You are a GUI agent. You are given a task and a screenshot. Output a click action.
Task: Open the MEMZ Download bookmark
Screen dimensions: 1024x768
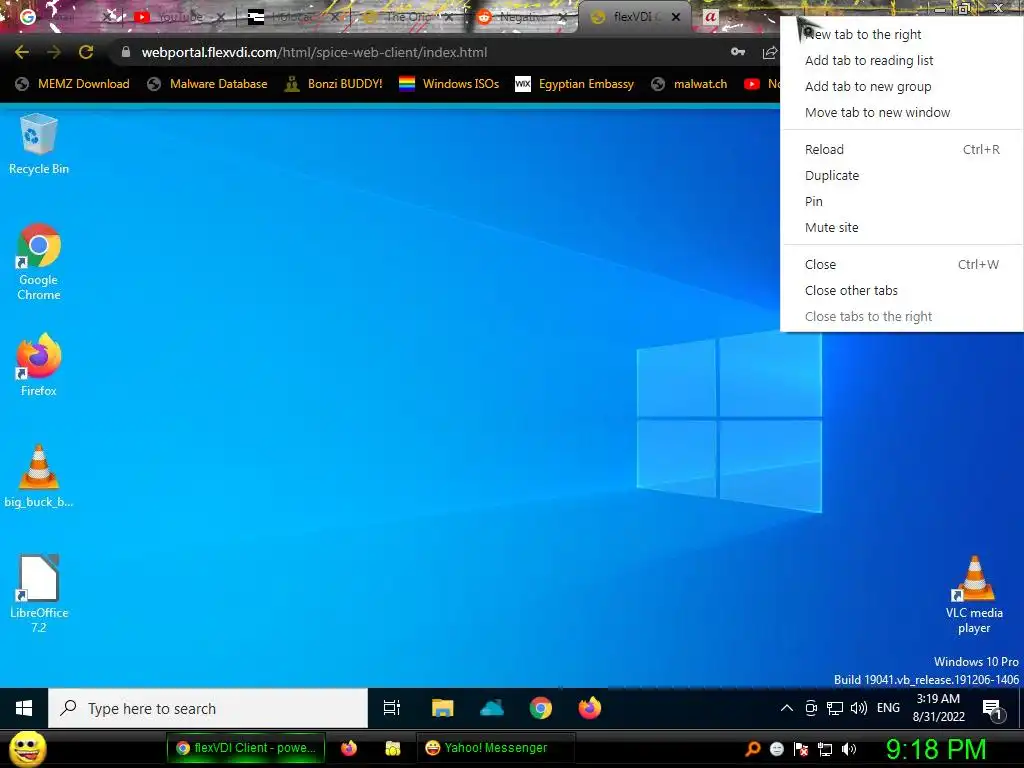click(72, 84)
